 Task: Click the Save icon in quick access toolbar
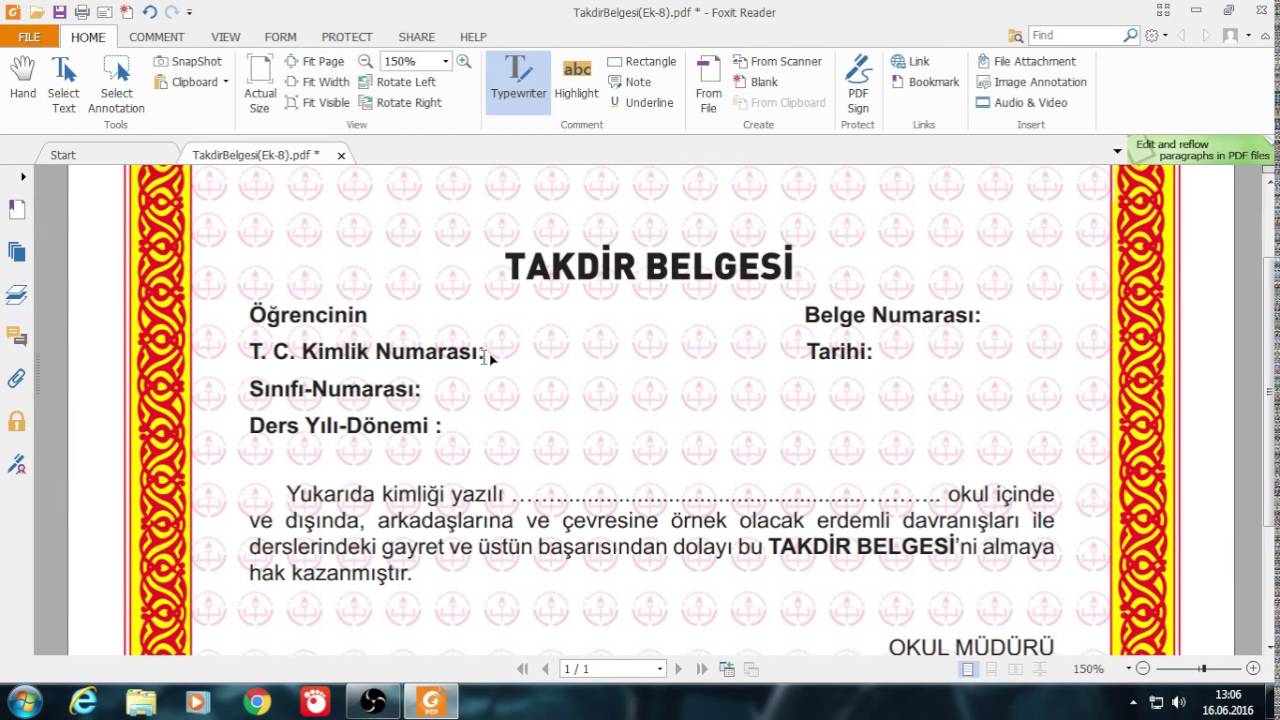pos(59,12)
